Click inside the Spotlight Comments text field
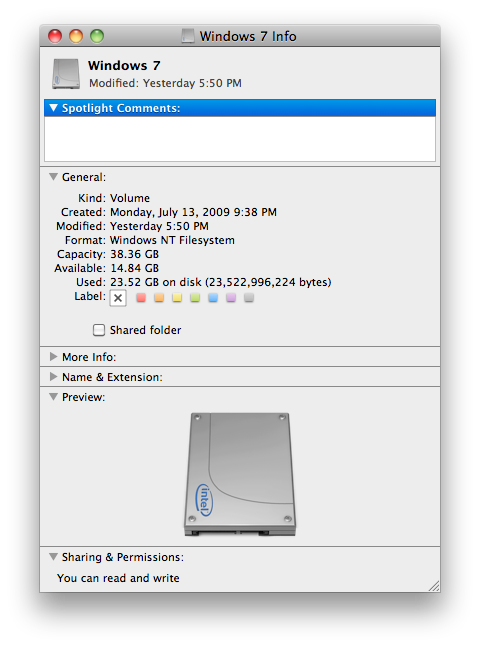 [240, 139]
